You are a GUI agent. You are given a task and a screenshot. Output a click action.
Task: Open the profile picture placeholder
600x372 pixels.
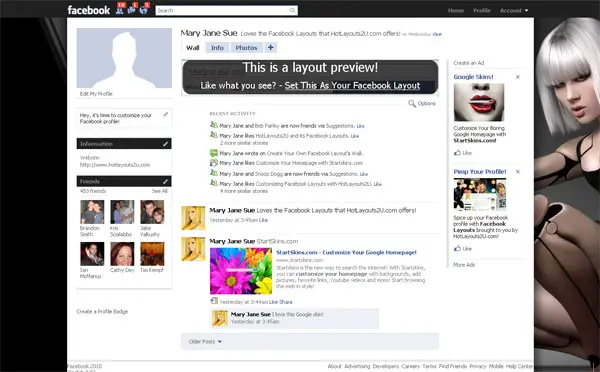click(124, 58)
